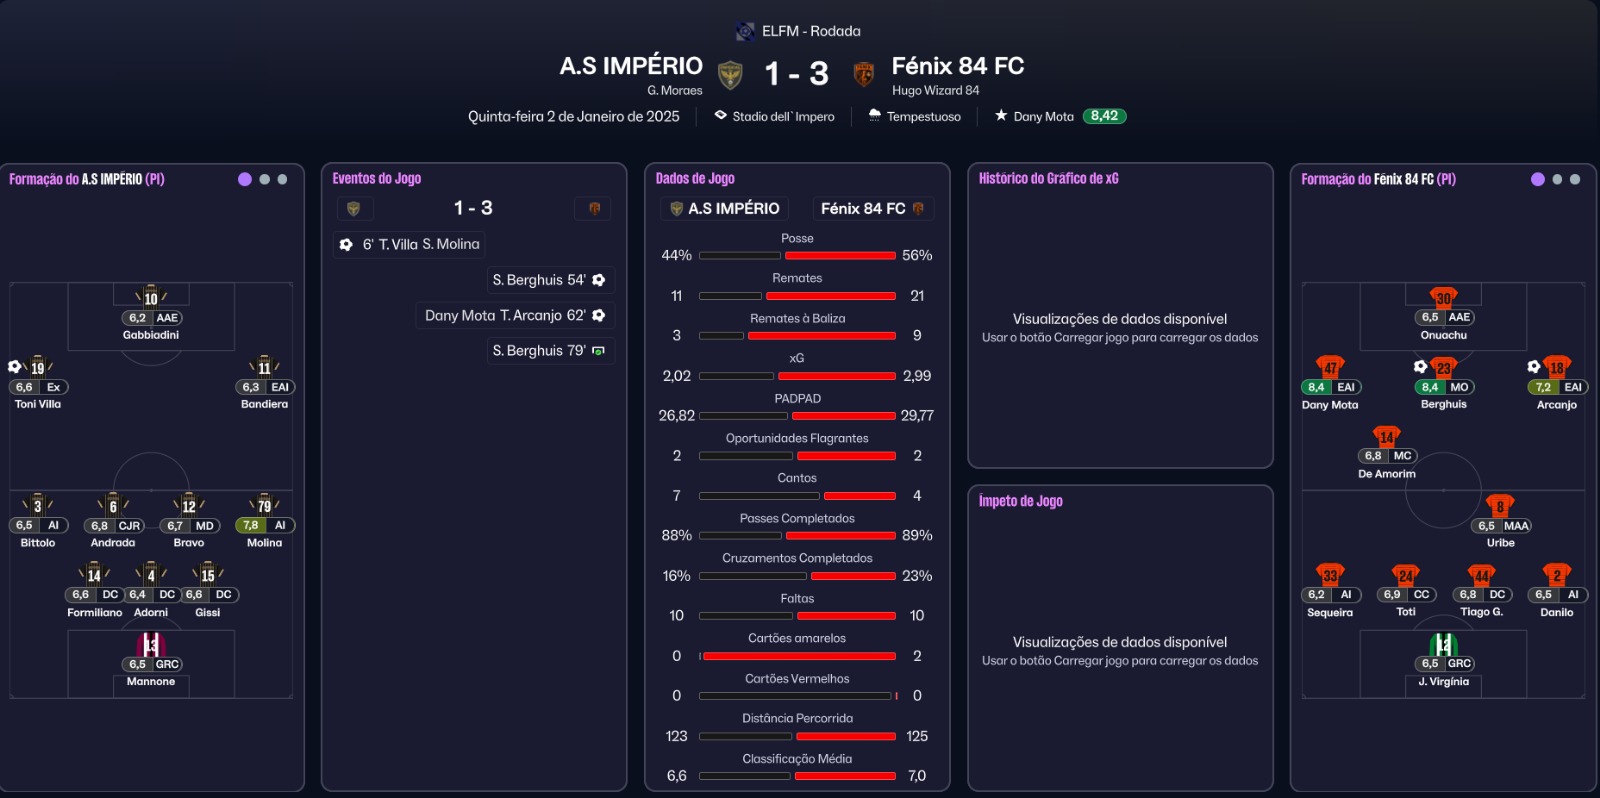Open the Eventos do Jogo panel title
The image size is (1600, 798).
[x=376, y=178]
